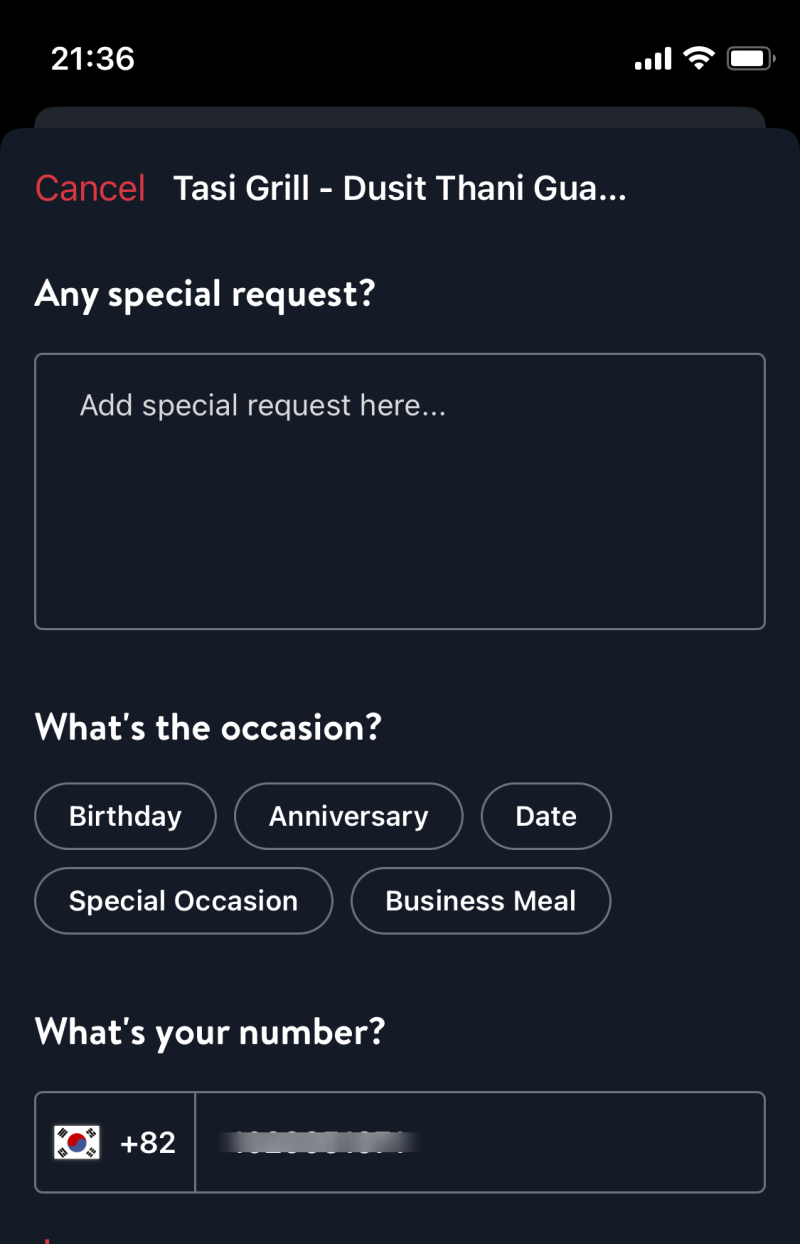Tap the dimmed card behind the sheet

400,117
